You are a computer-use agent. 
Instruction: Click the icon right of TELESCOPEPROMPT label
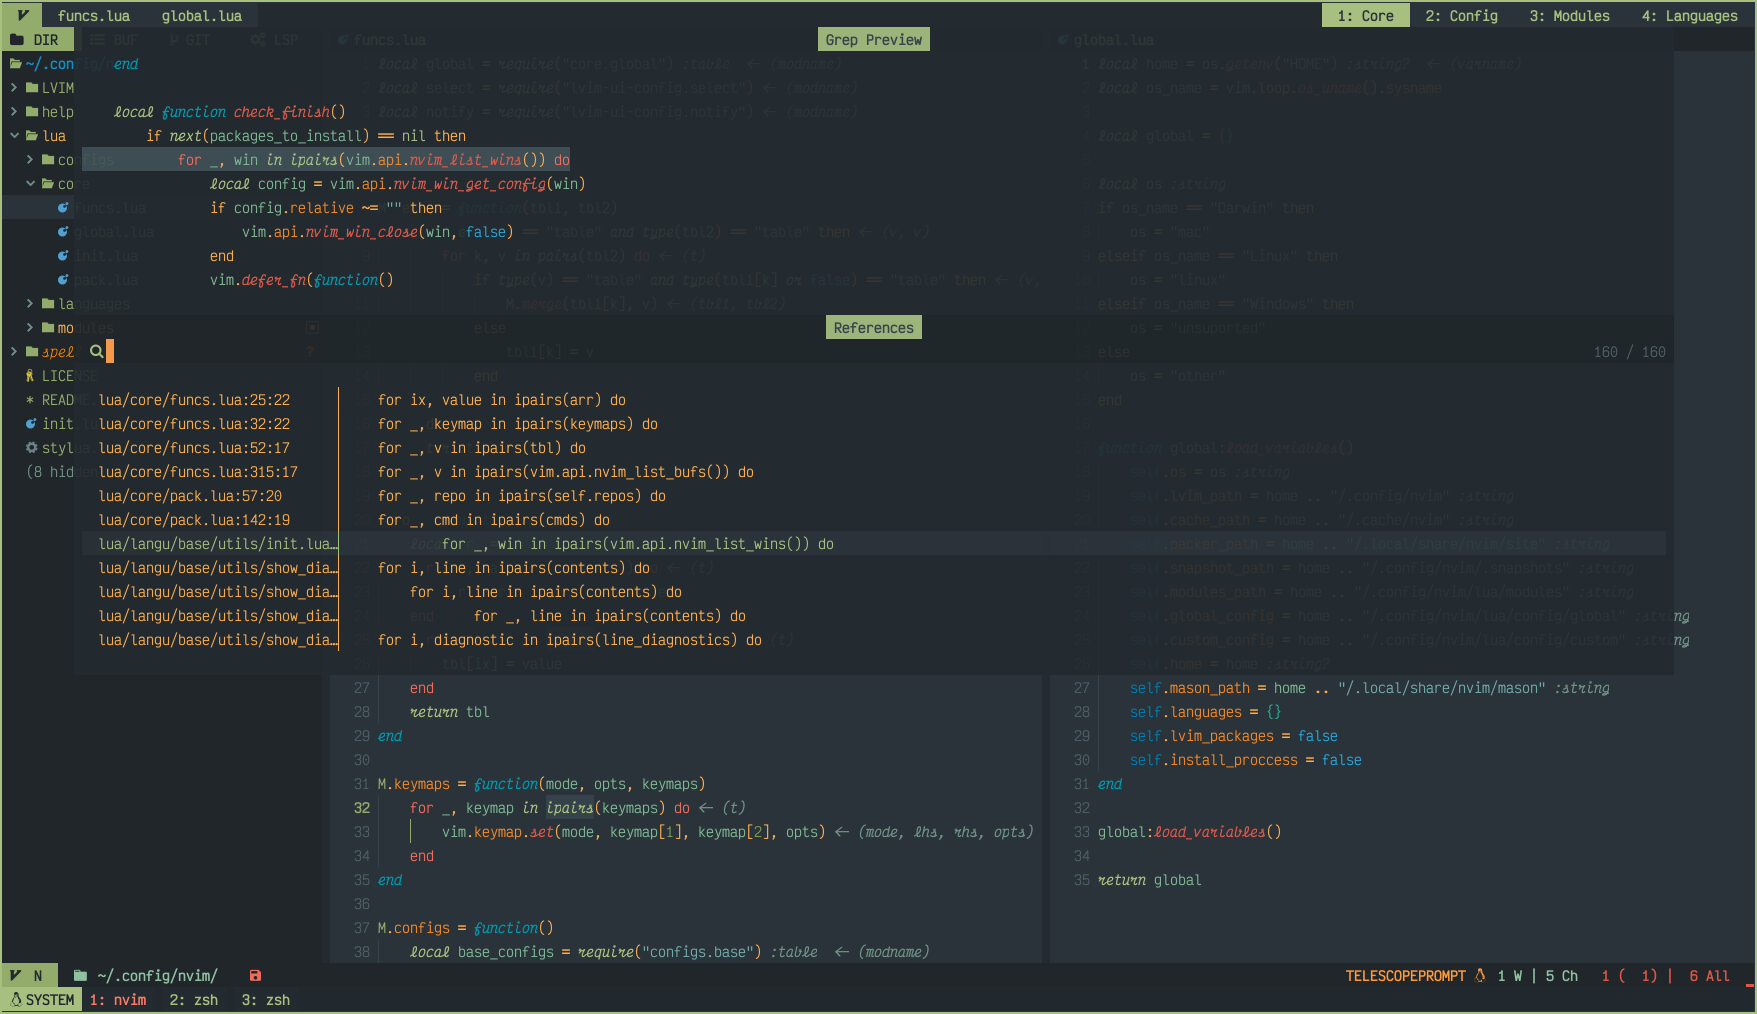1480,975
